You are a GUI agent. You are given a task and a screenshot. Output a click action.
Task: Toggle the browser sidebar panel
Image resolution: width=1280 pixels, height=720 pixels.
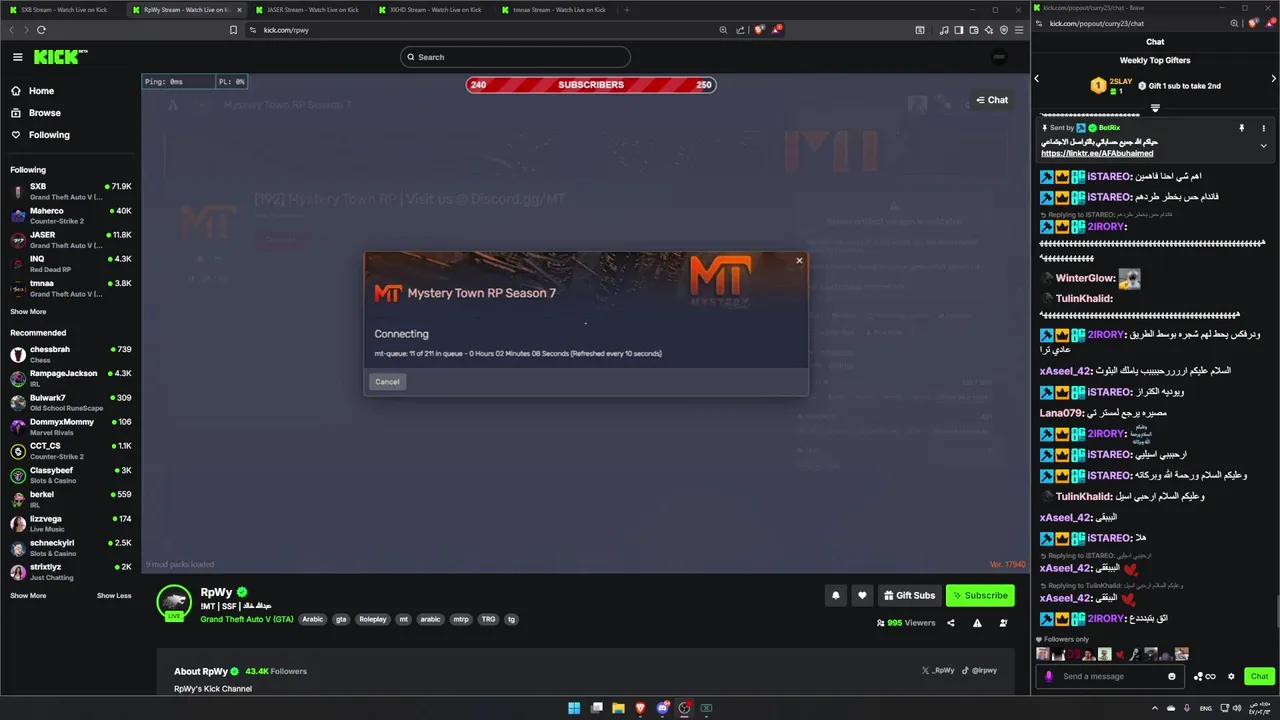coord(959,30)
